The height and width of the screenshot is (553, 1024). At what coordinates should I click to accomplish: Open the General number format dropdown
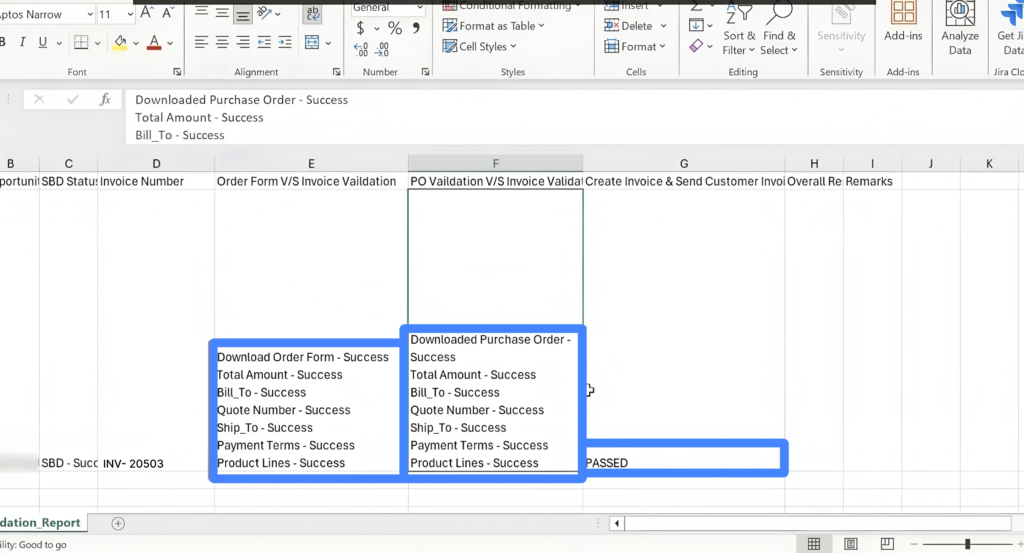coord(419,7)
